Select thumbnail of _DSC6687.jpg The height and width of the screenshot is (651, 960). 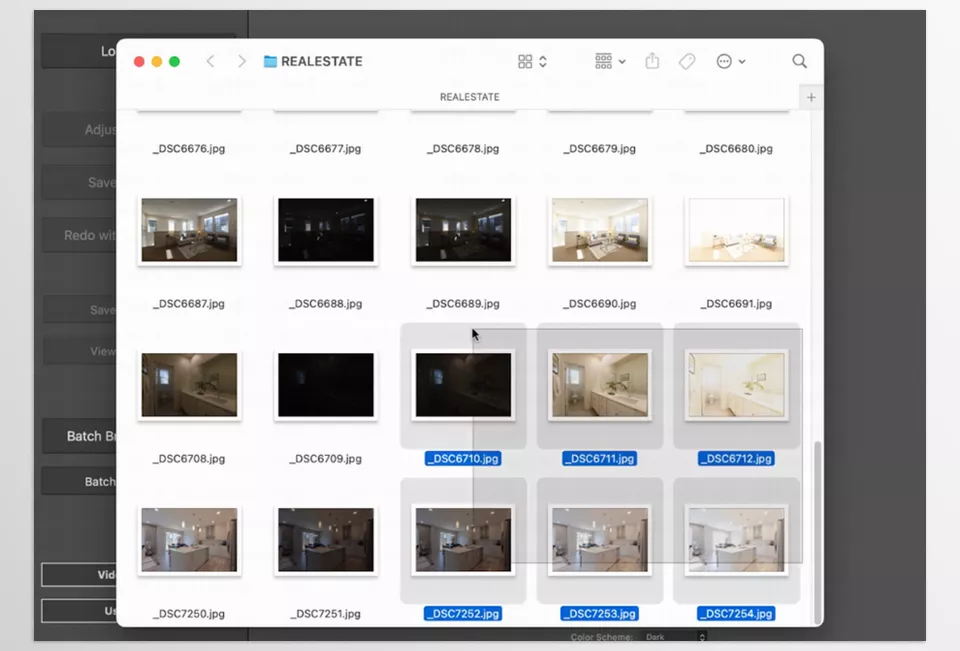tap(189, 230)
